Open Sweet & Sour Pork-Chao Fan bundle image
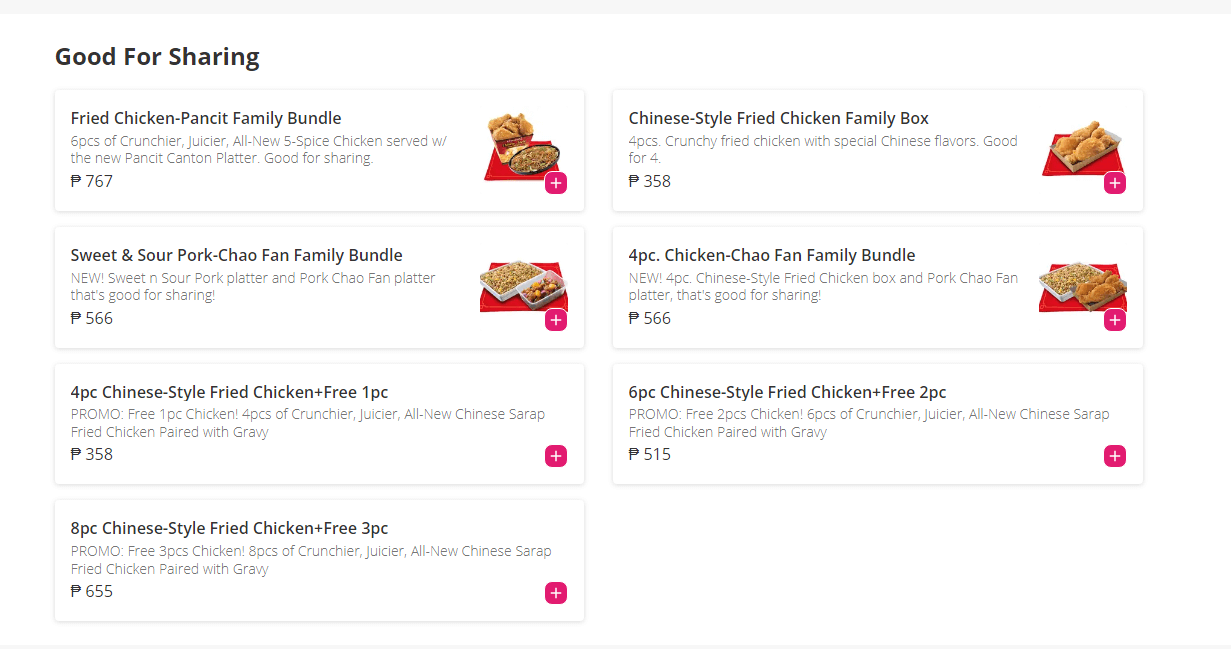This screenshot has width=1231, height=649. pos(520,285)
